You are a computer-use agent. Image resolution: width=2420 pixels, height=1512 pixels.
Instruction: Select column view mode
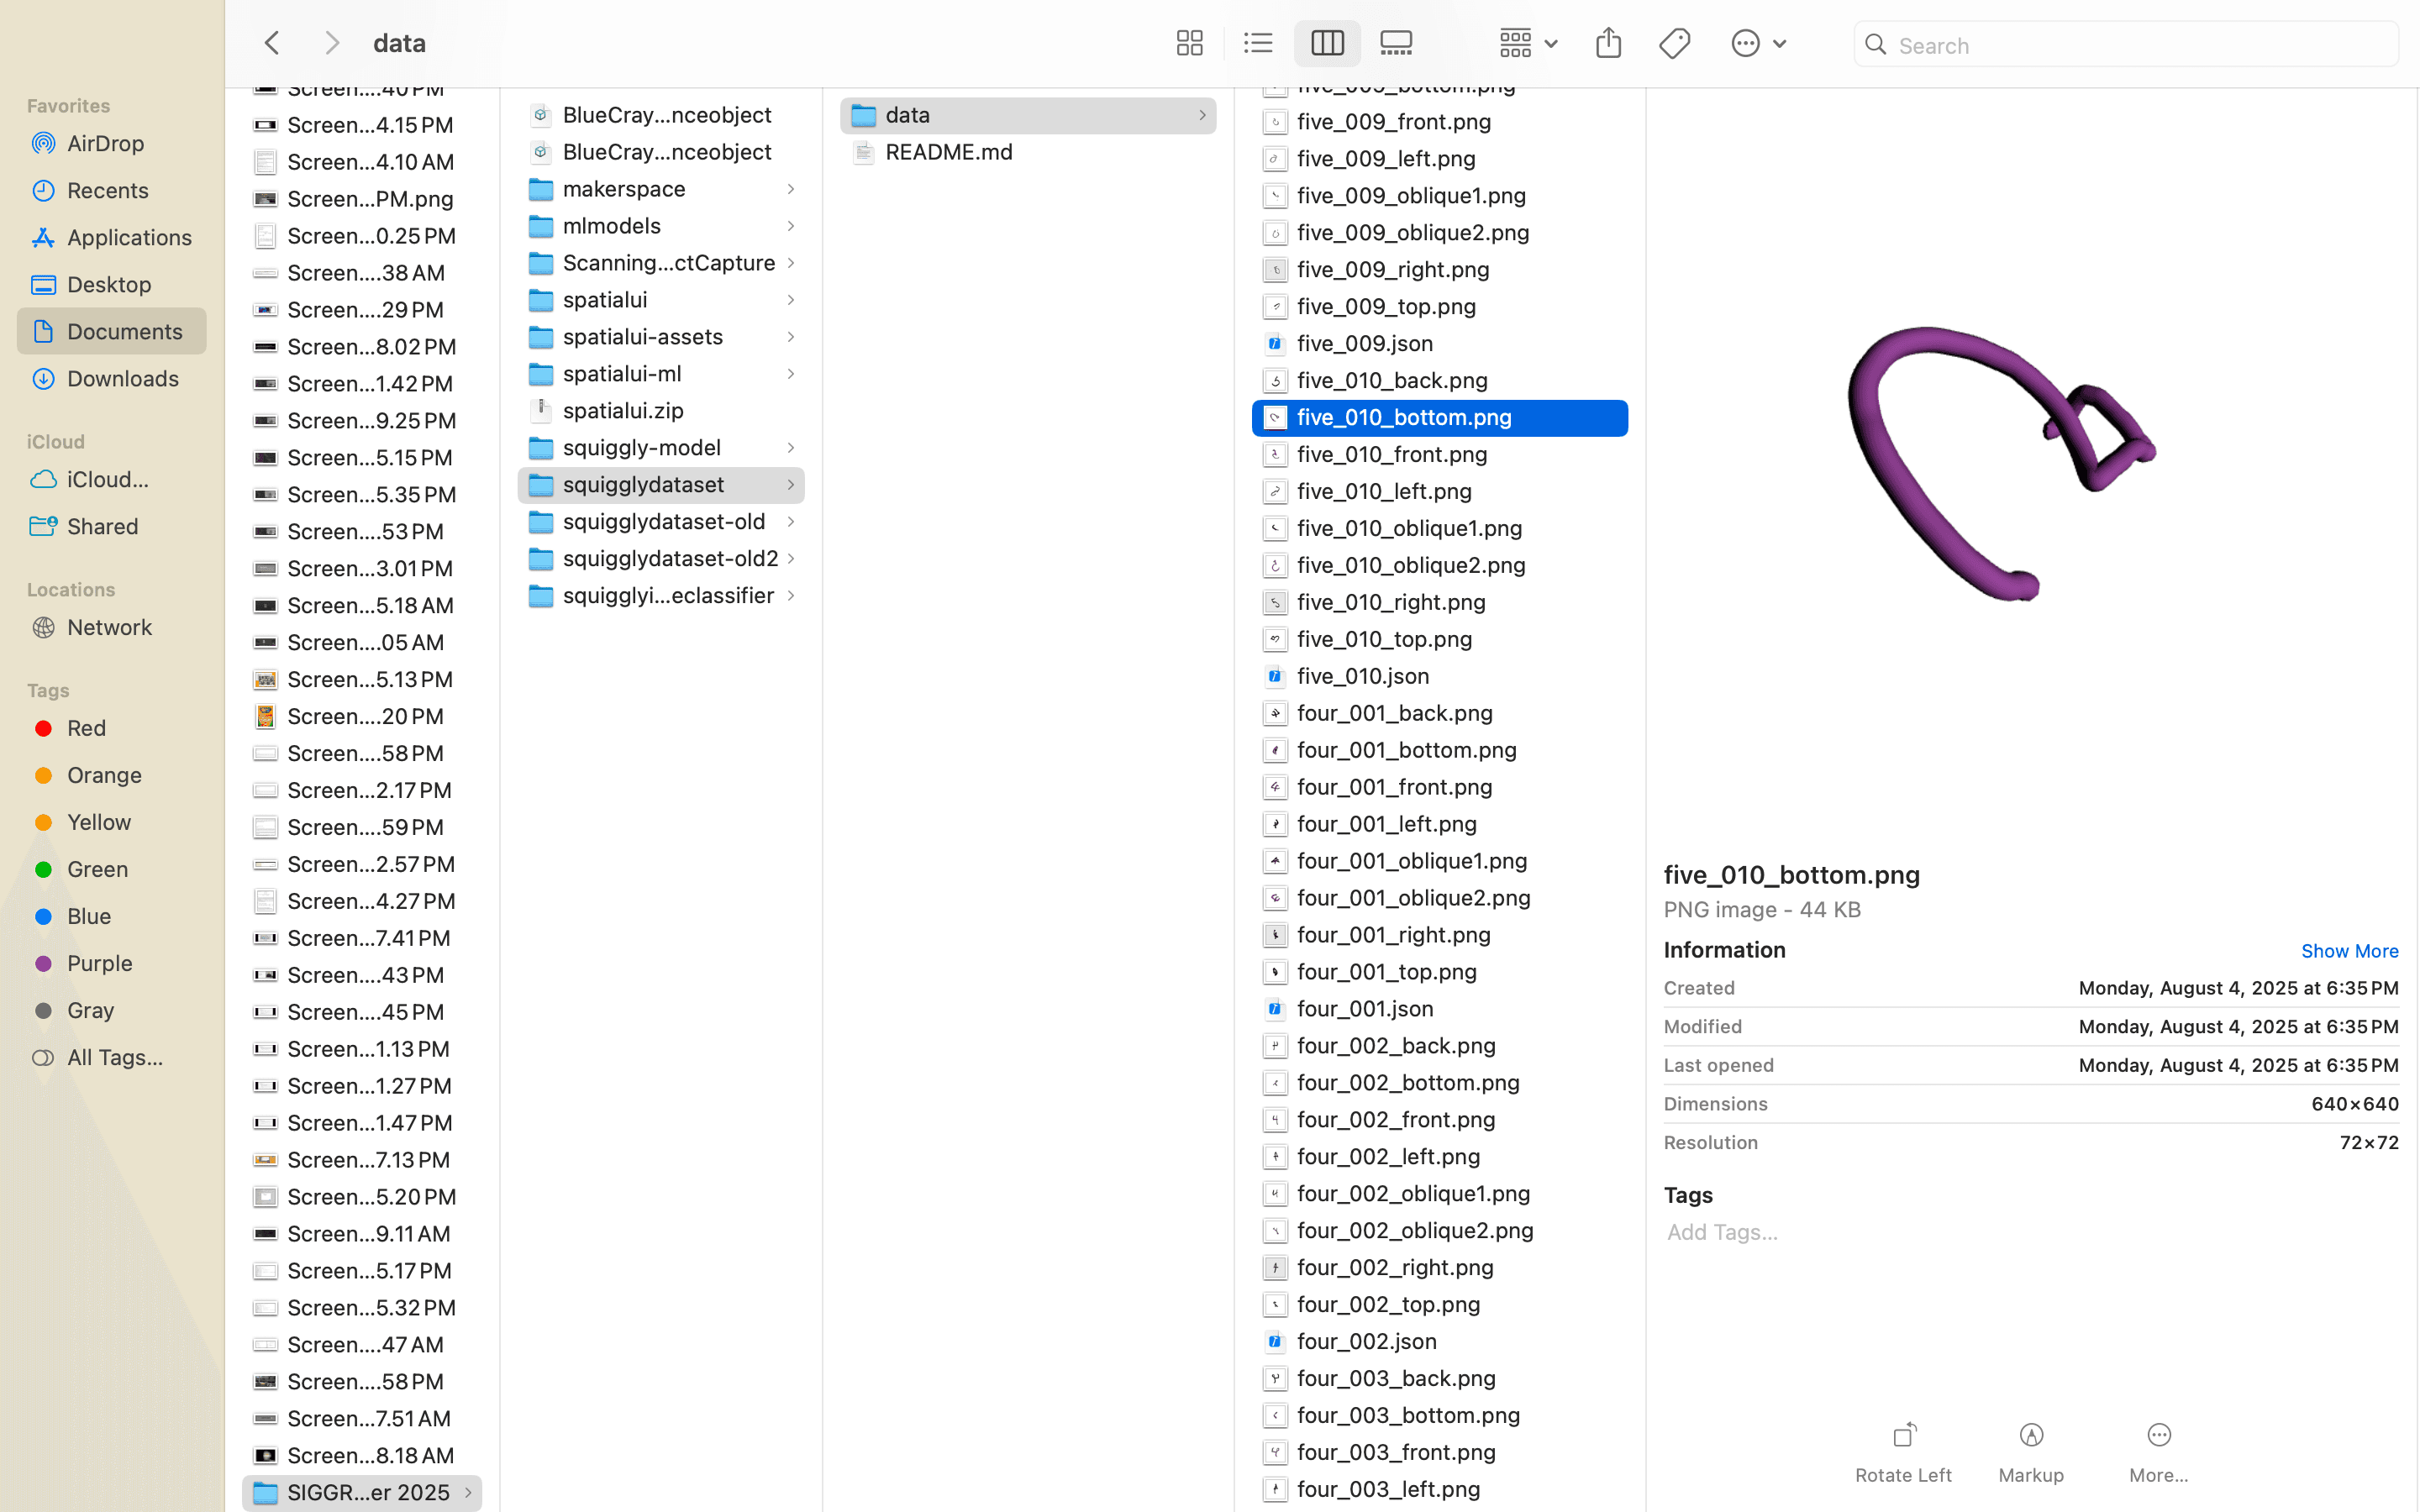[1326, 43]
